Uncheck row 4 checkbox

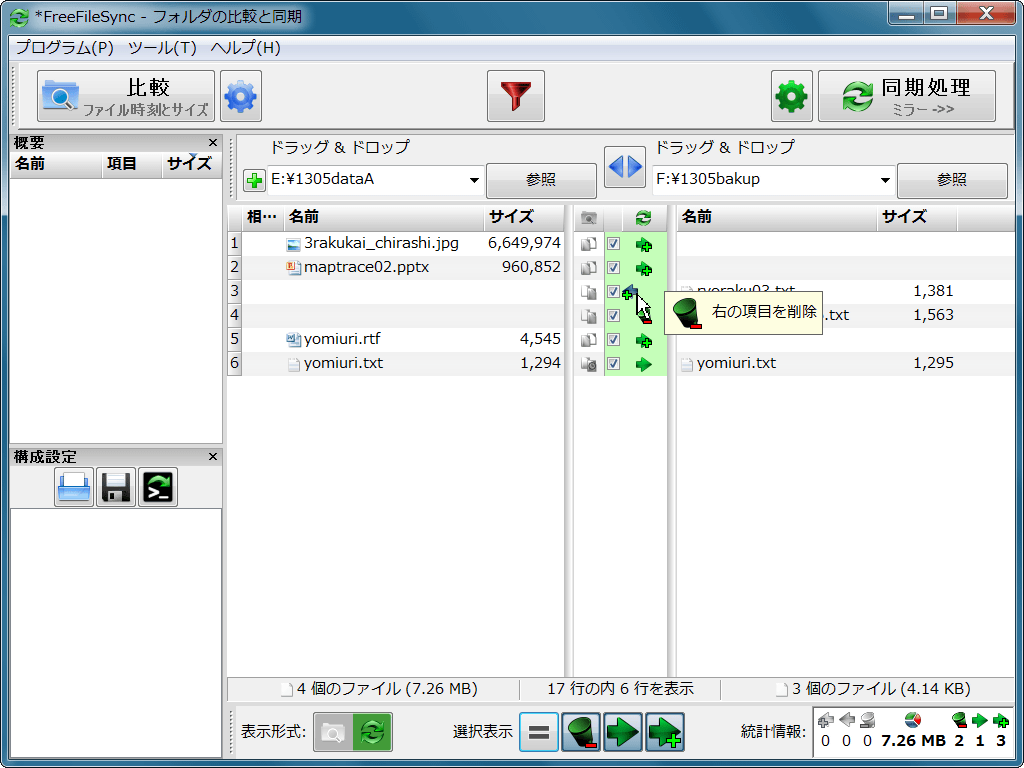613,315
